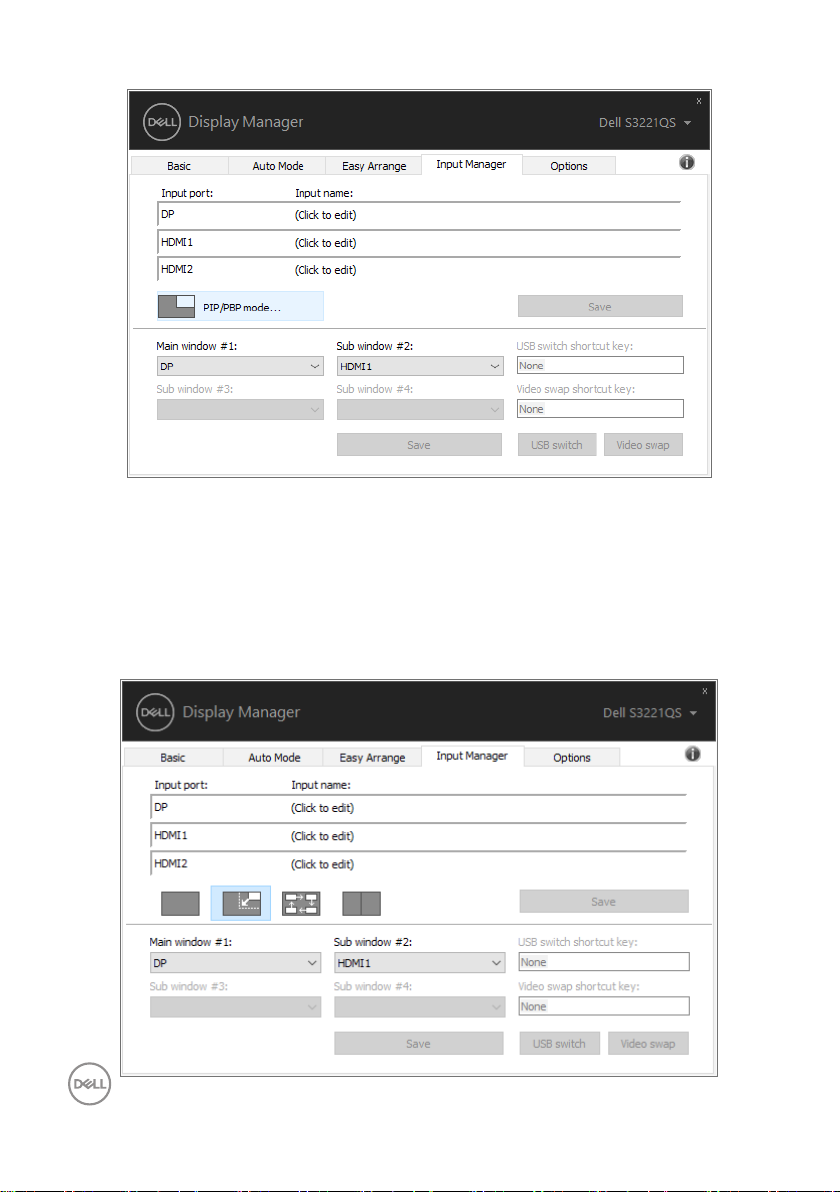Edit HDMI2 input name in lower window
The image size is (840, 1192).
tap(322, 864)
